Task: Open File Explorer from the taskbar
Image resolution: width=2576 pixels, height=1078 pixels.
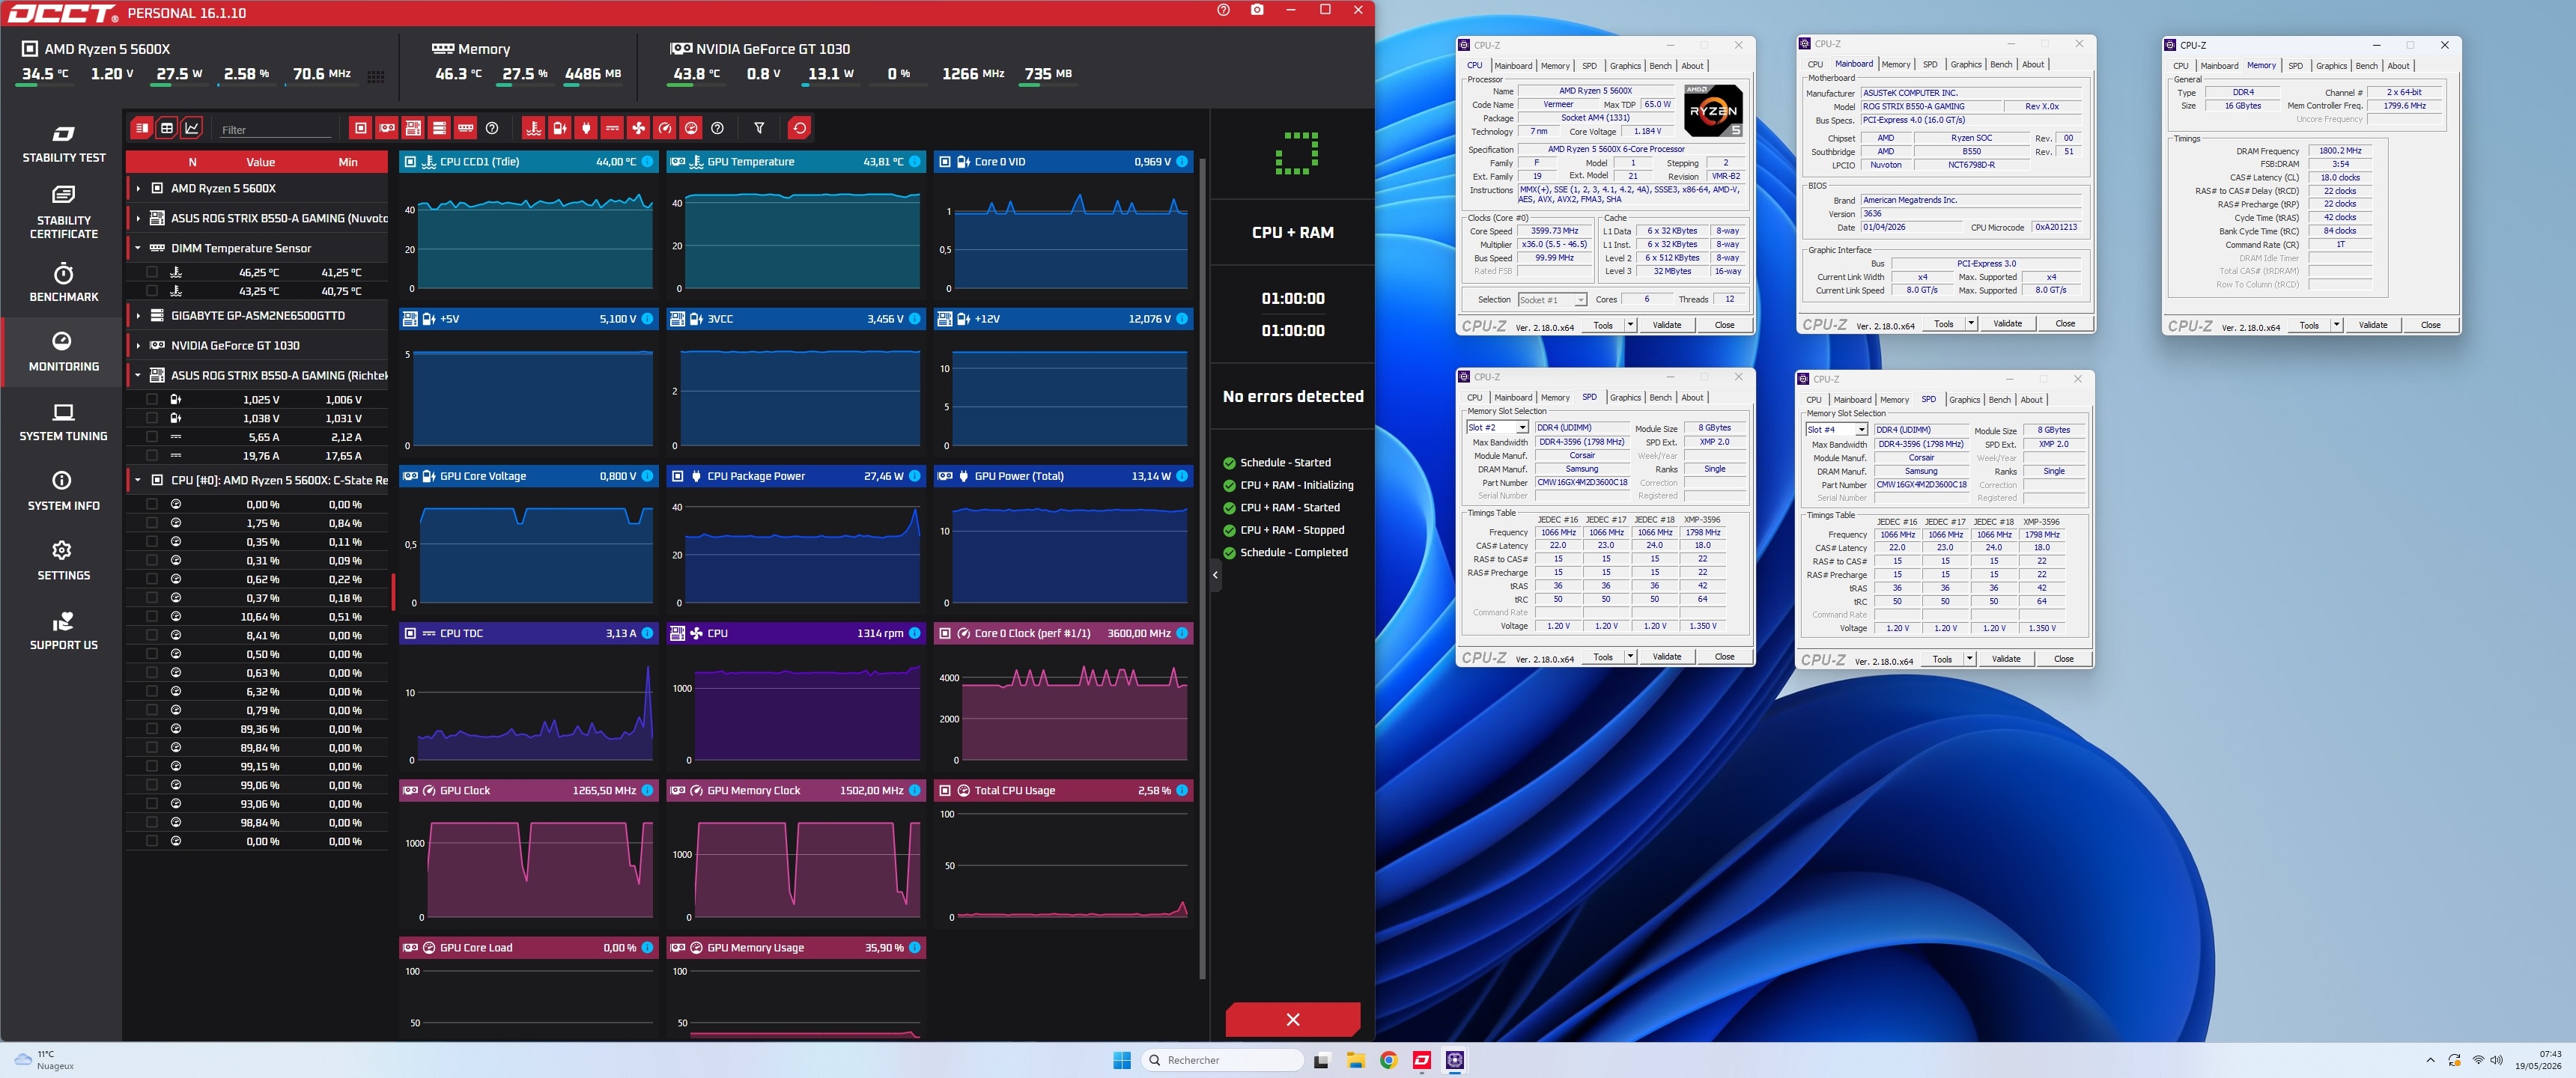Action: click(x=1355, y=1060)
